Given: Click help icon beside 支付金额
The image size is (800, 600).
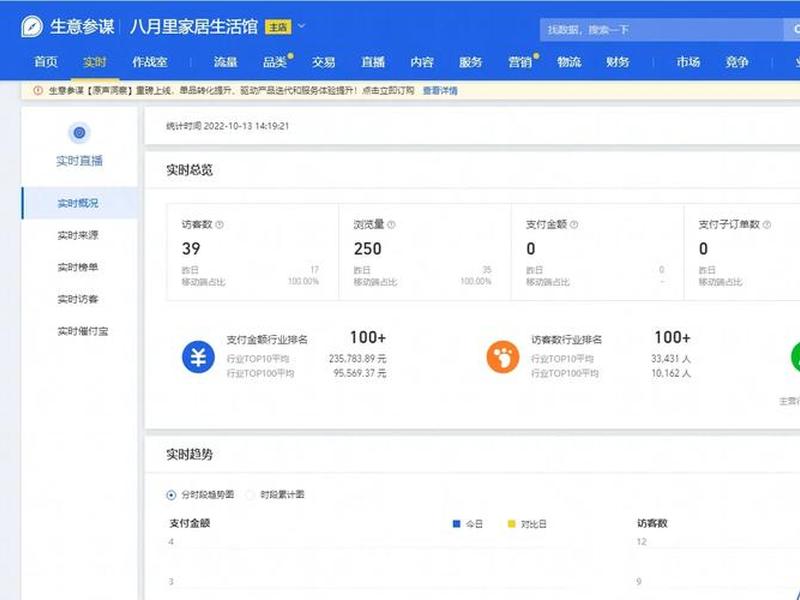Looking at the screenshot, I should (574, 224).
